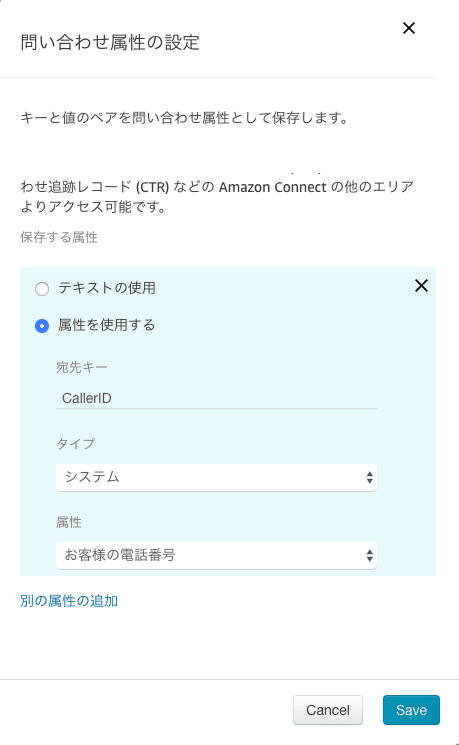Click the 保存する属性 section heading
The height and width of the screenshot is (745, 459).
(59, 237)
